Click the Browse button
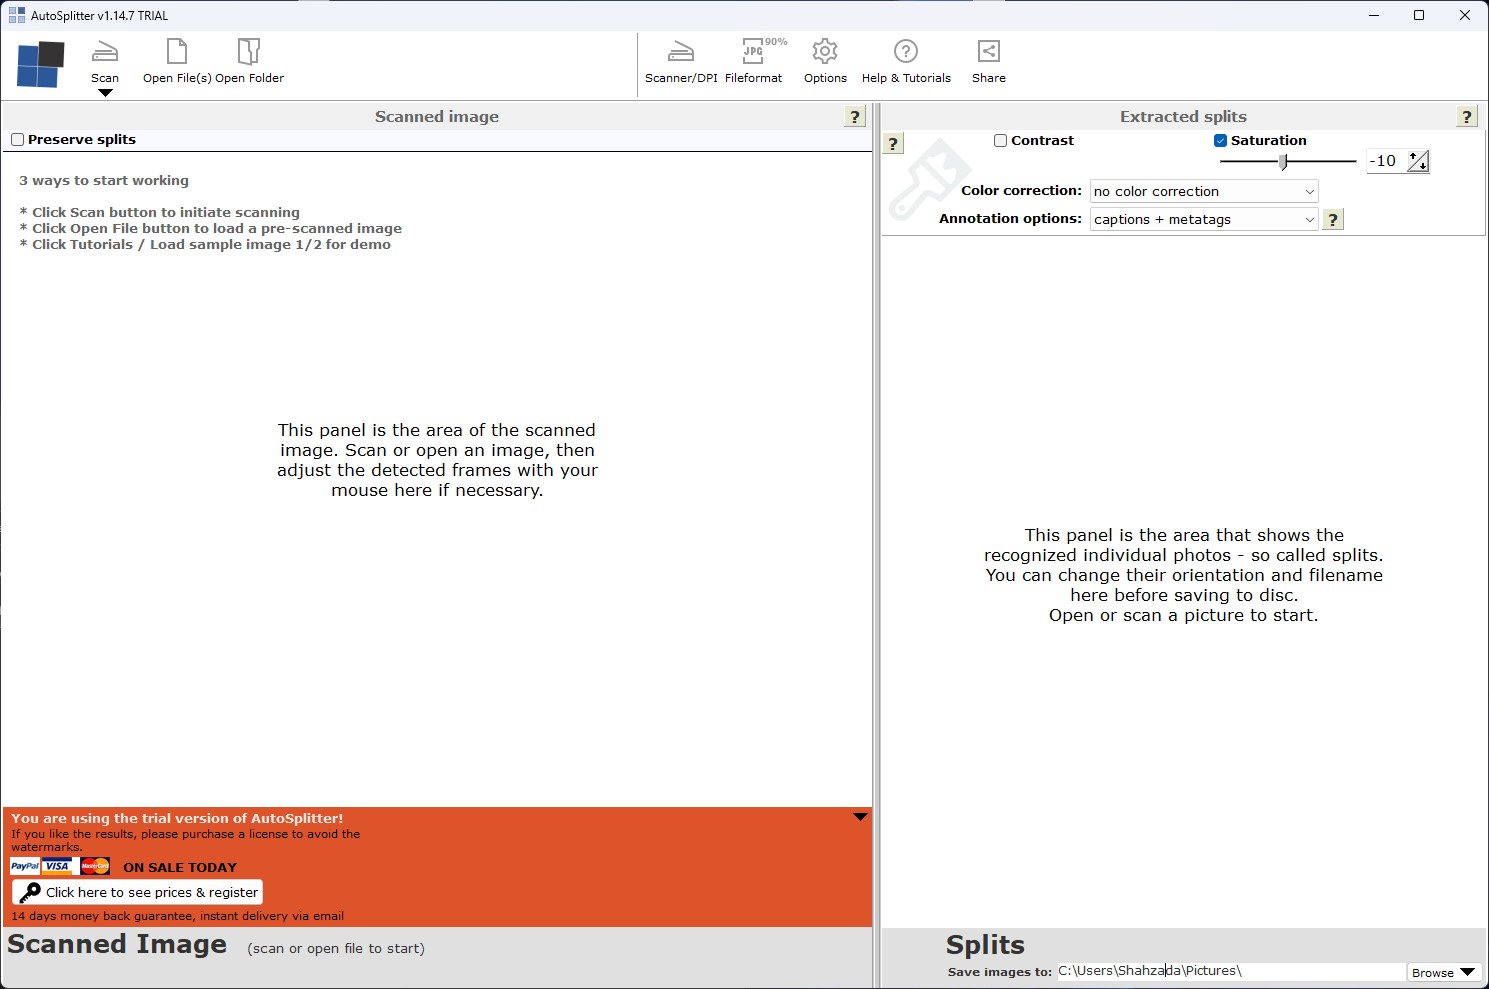The width and height of the screenshot is (1489, 989). pyautogui.click(x=1444, y=972)
